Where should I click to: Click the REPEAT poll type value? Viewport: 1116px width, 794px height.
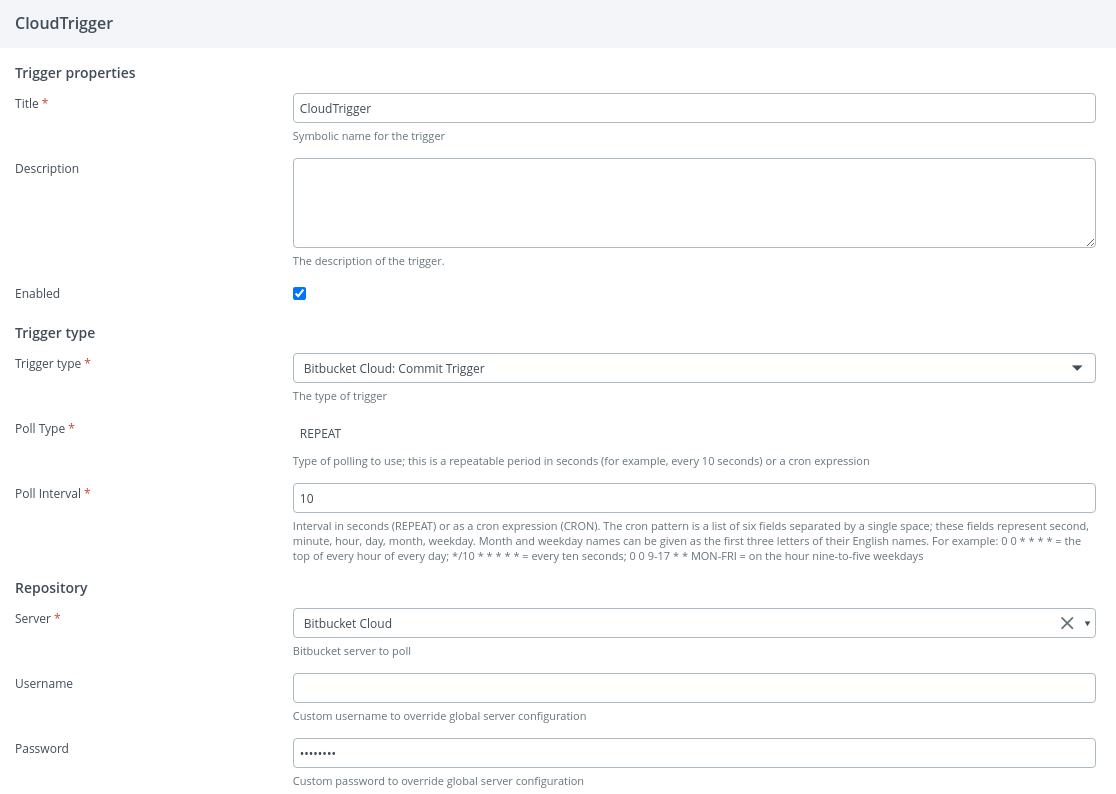pos(320,434)
